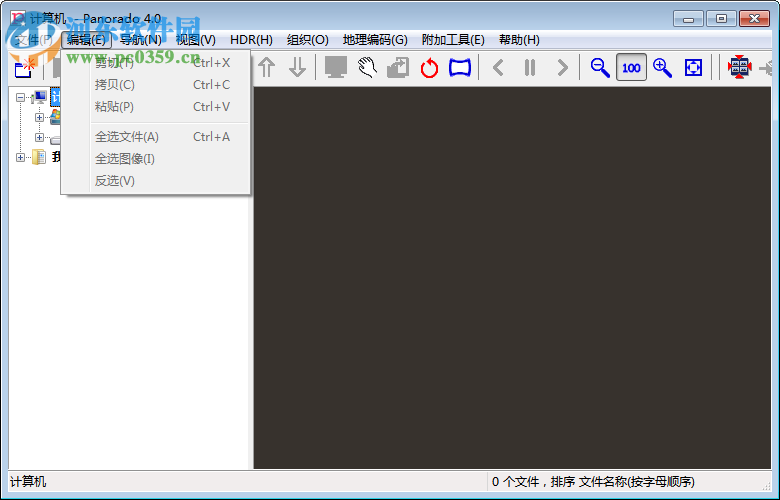Open the 视图(V) menu
The height and width of the screenshot is (500, 780).
(195, 40)
